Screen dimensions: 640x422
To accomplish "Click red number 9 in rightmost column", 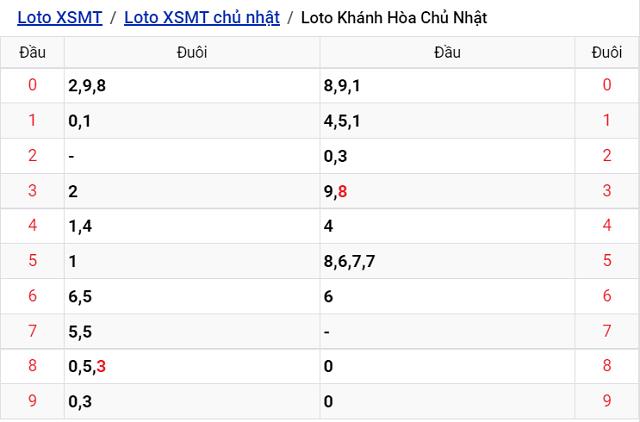I will pos(606,401).
